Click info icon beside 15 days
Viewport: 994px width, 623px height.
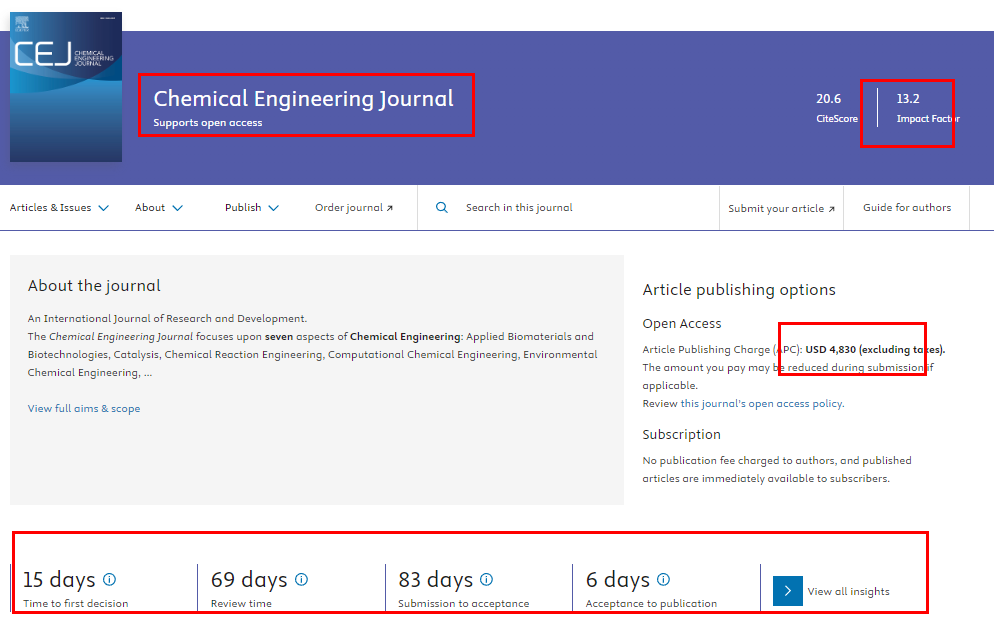pos(110,579)
